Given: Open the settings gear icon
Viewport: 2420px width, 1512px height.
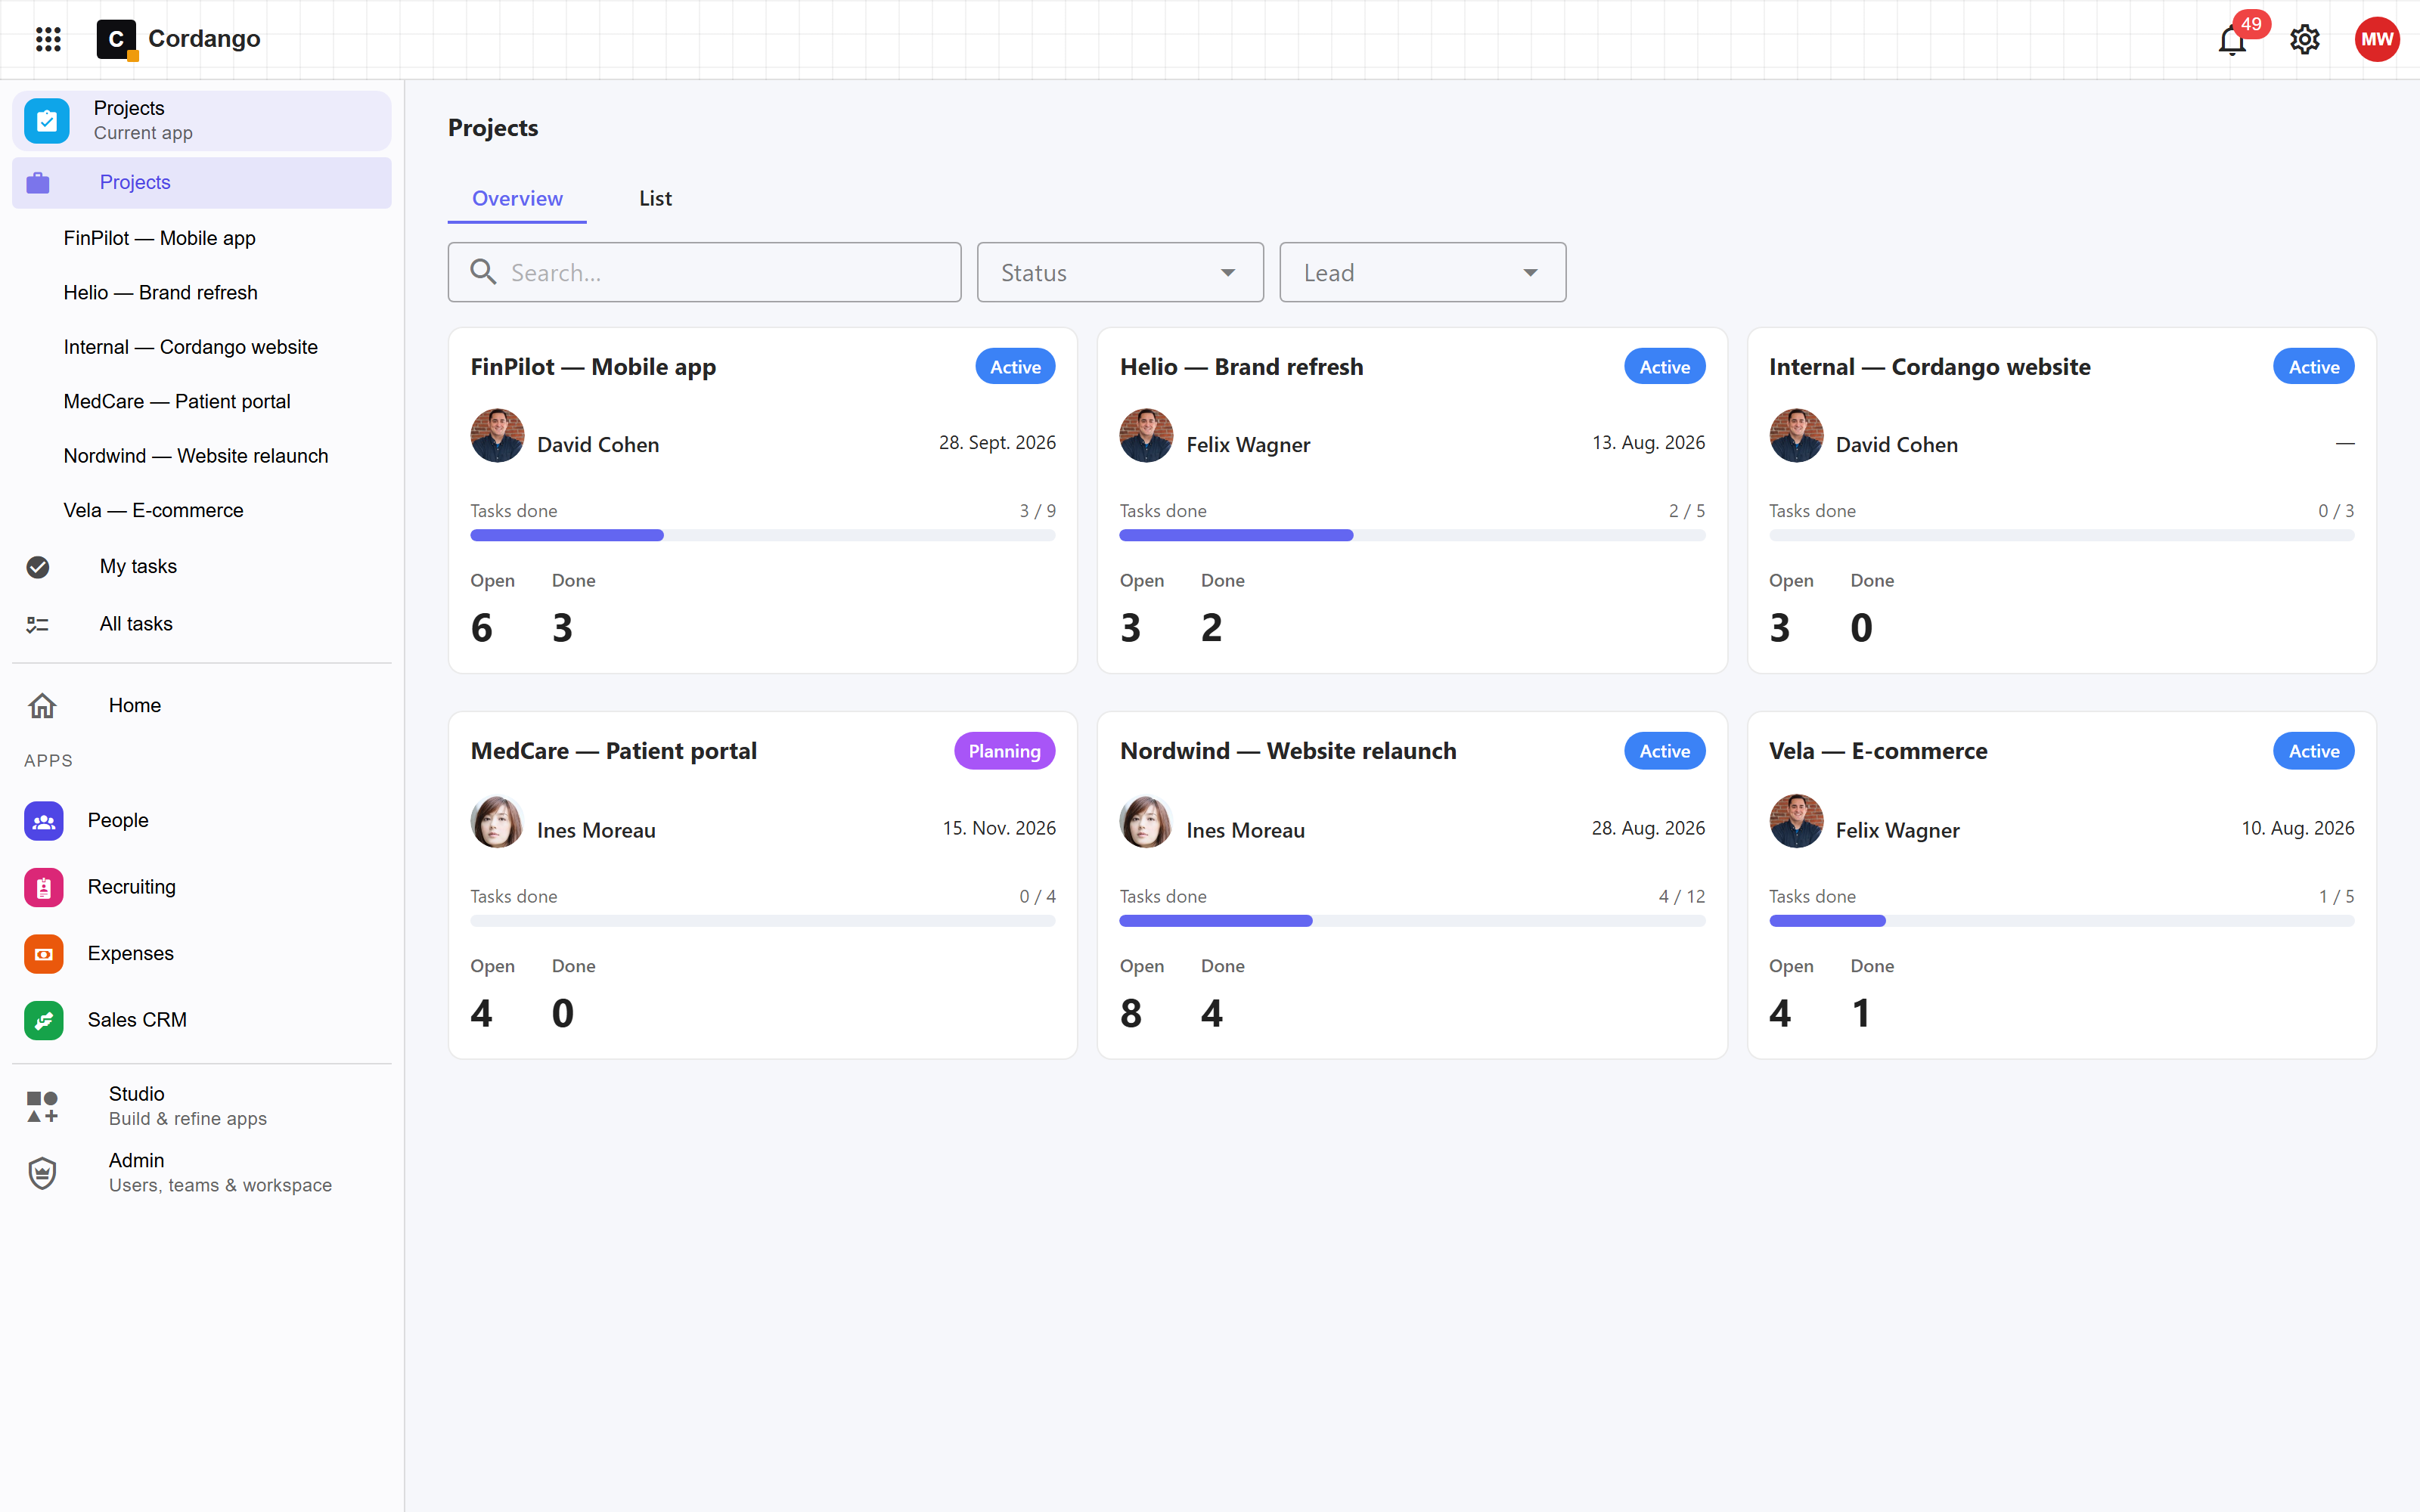Looking at the screenshot, I should pyautogui.click(x=2305, y=40).
